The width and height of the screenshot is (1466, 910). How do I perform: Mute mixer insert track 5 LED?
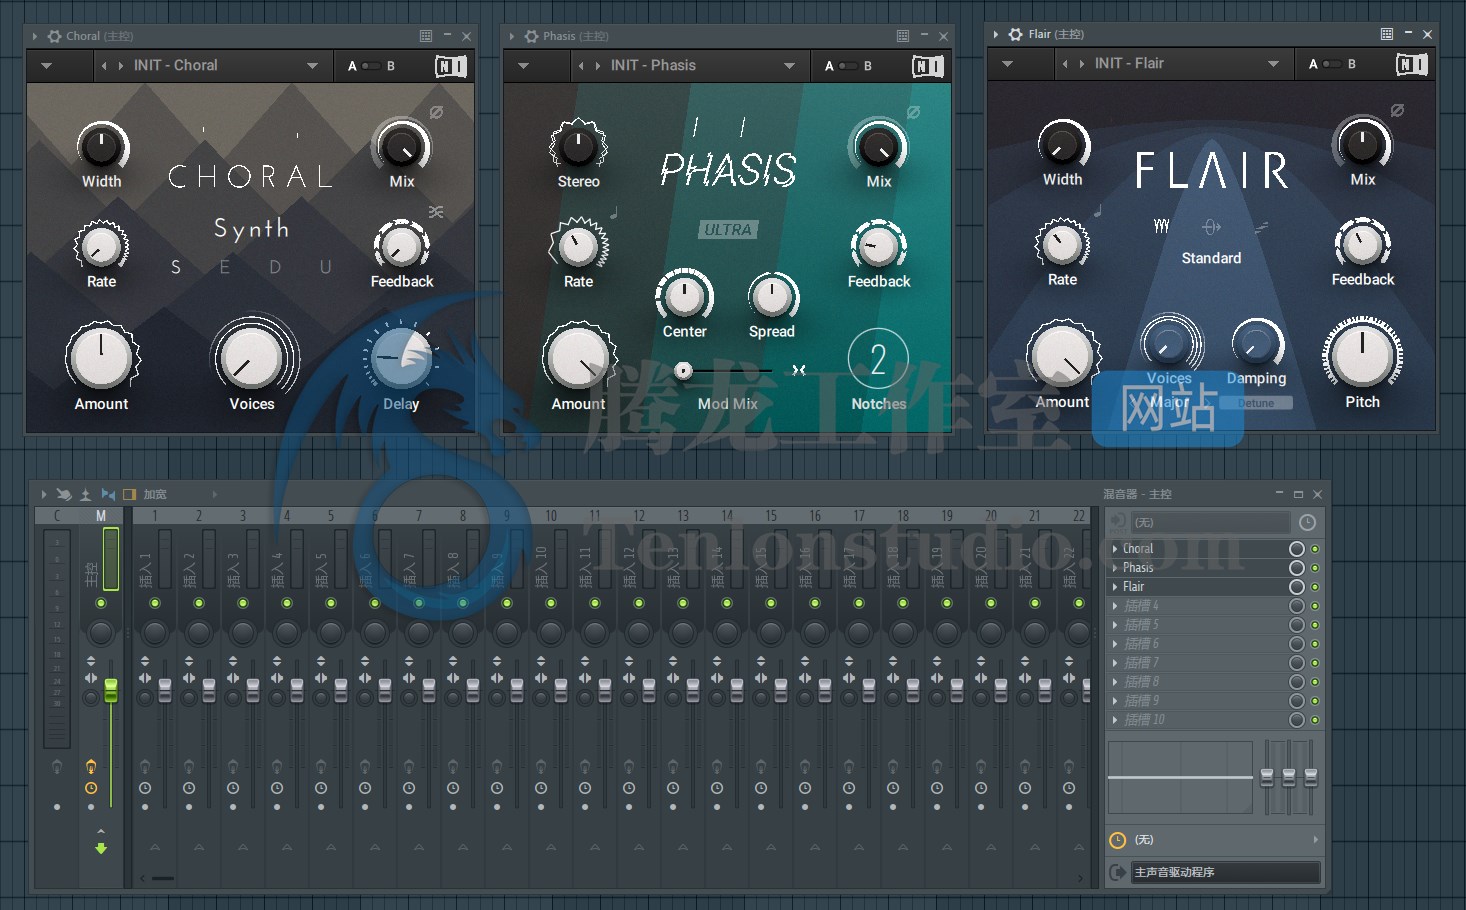pos(331,603)
